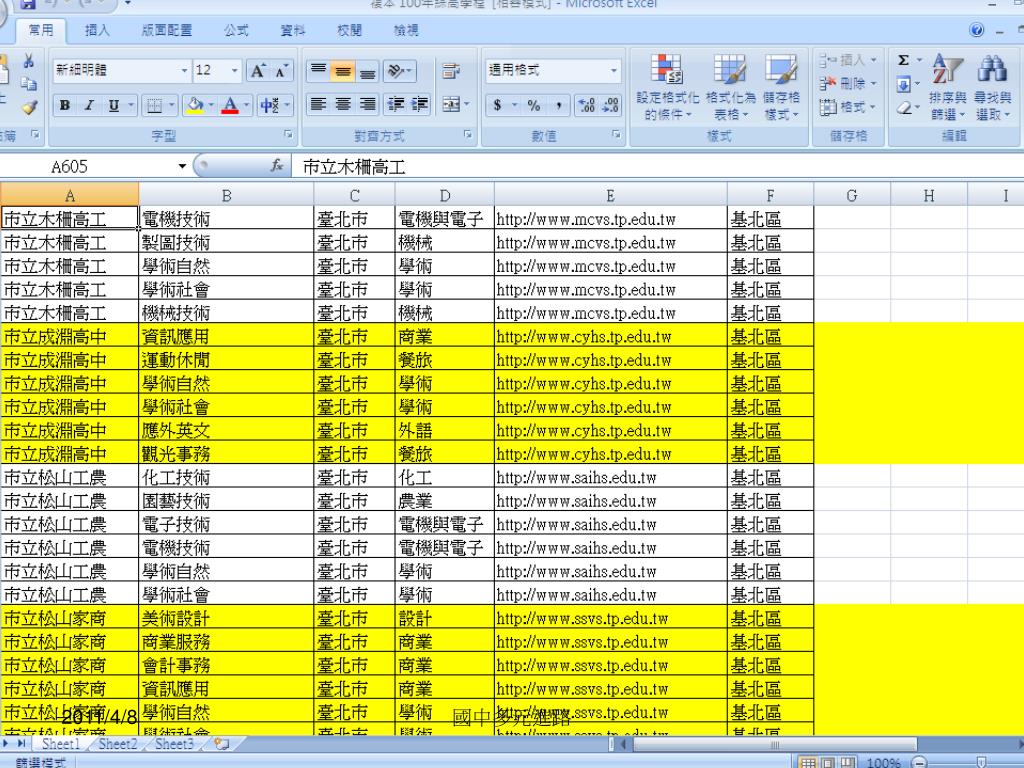
Task: Select the Sheet2 worksheet tab
Action: [117, 745]
